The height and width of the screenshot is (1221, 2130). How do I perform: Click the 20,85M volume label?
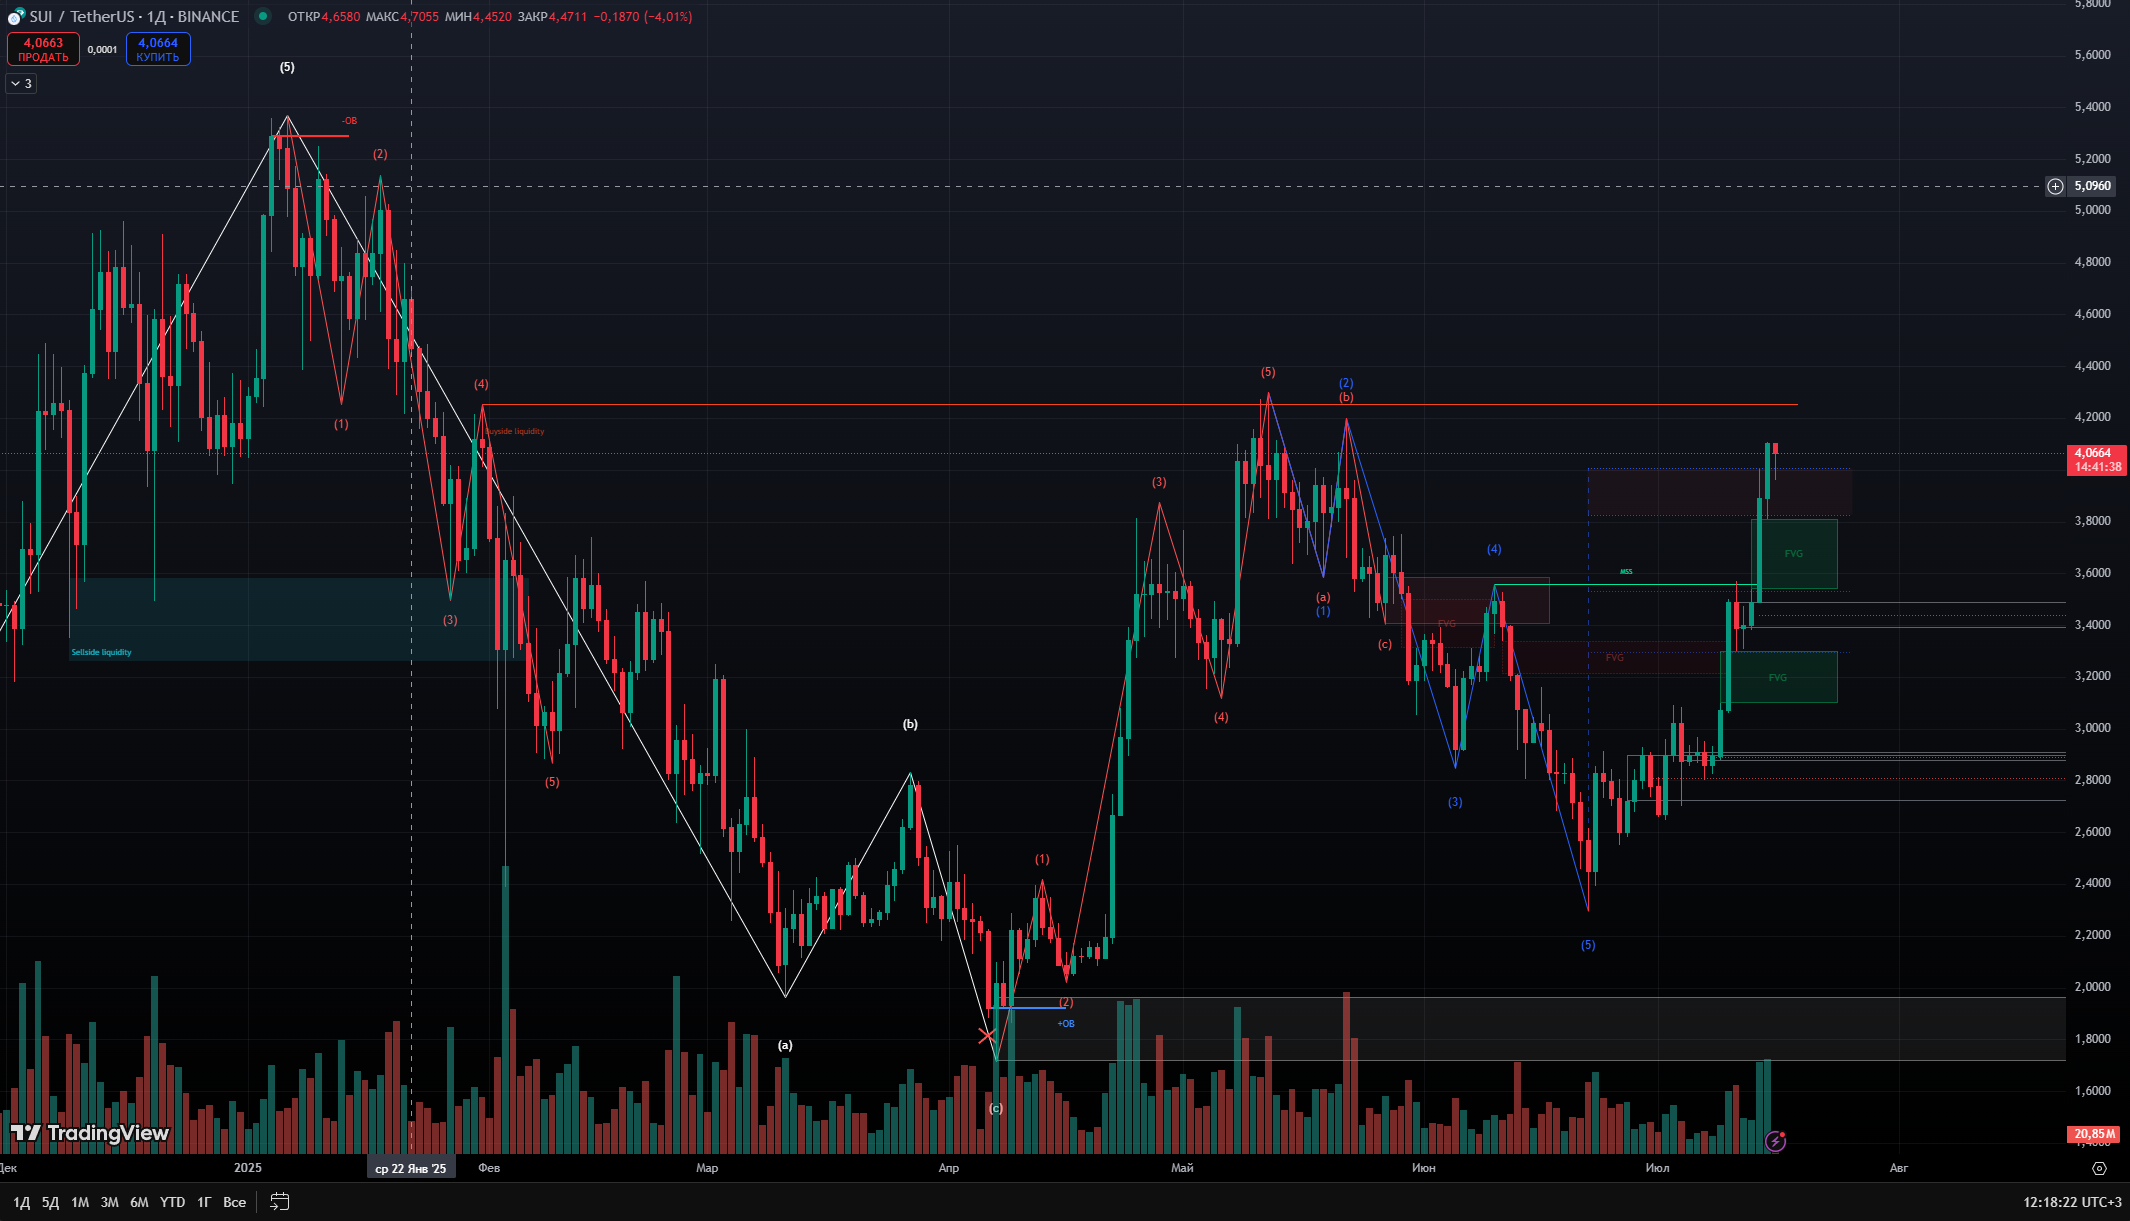[2094, 1134]
